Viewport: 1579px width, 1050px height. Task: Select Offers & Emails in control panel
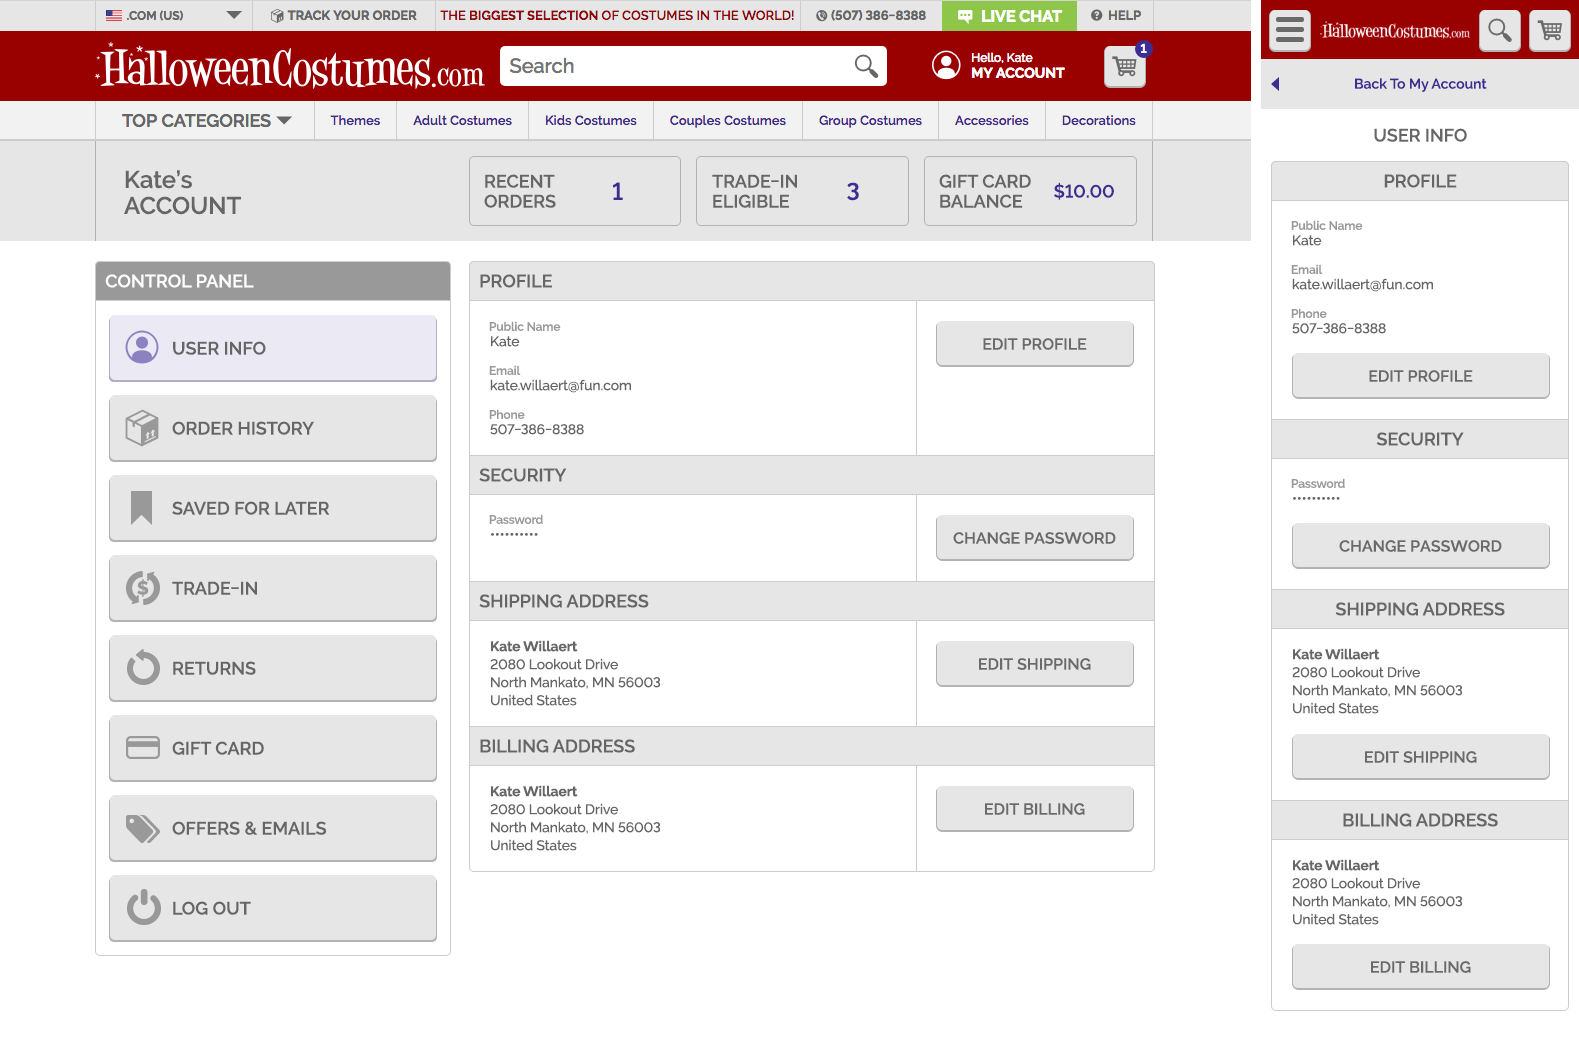[273, 828]
